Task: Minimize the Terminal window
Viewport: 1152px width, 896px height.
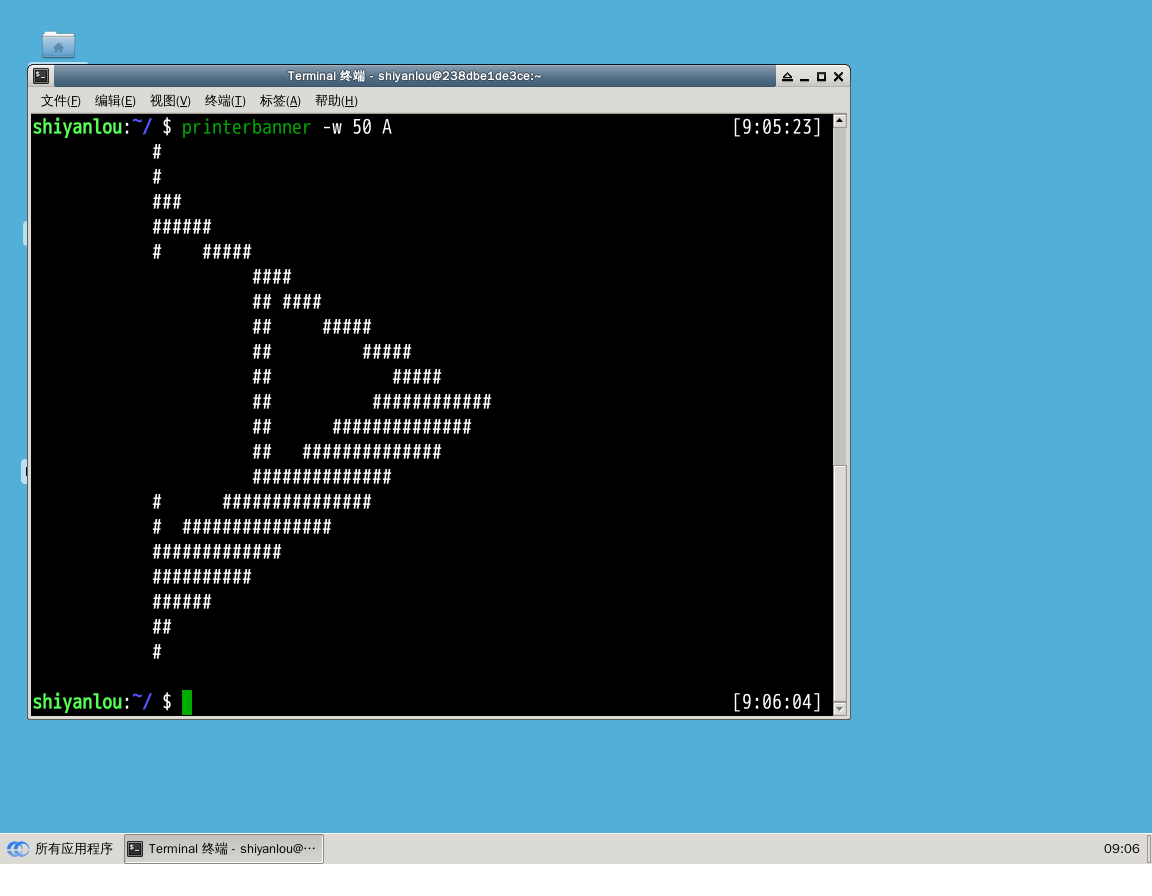Action: 804,77
